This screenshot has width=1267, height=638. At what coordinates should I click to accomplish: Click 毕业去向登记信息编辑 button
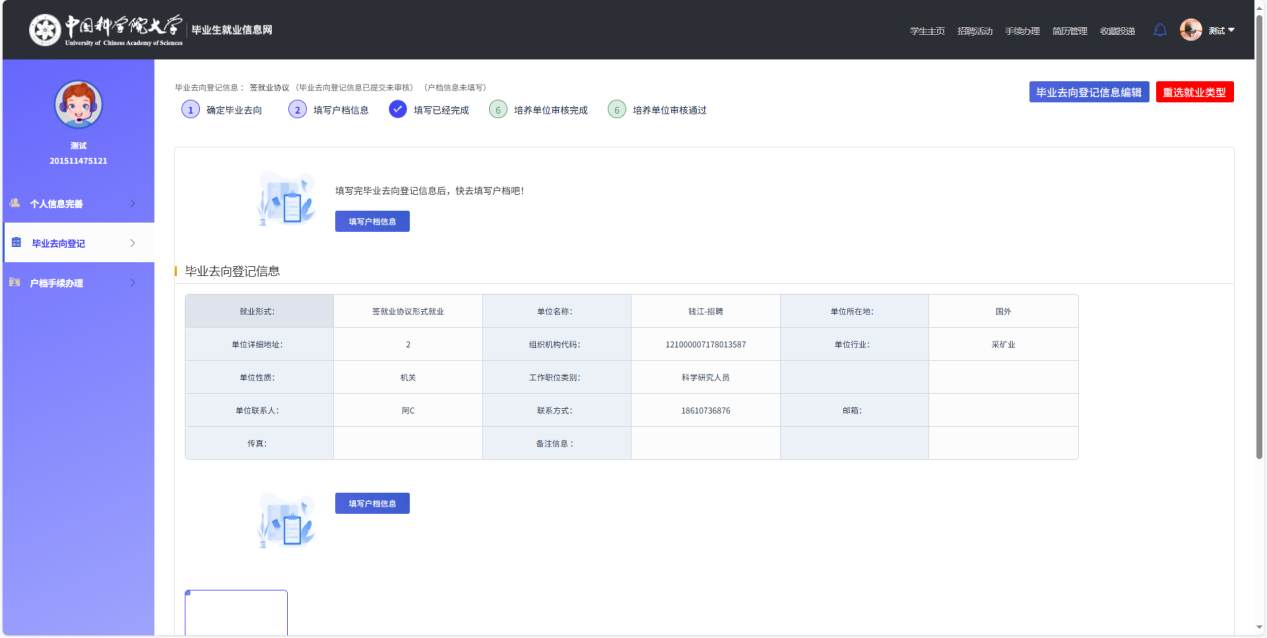click(1088, 92)
